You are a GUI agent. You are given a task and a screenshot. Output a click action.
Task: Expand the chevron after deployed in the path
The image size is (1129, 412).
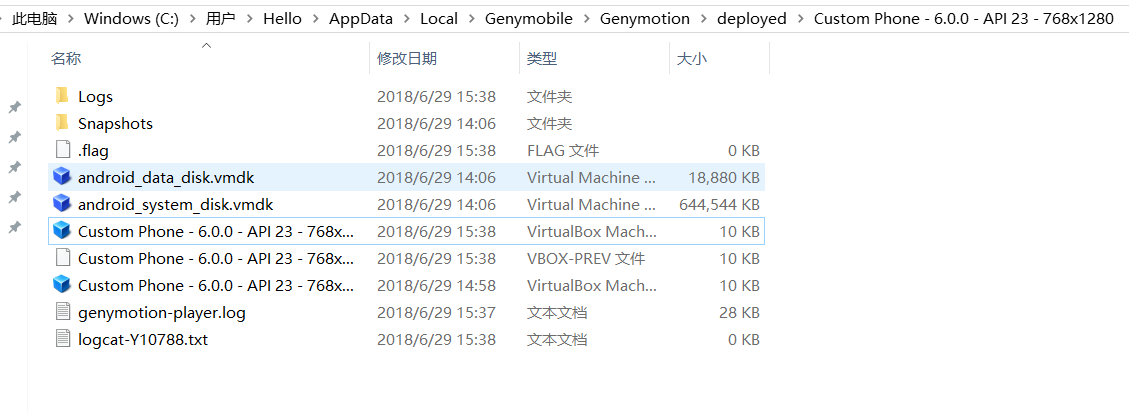click(x=800, y=19)
